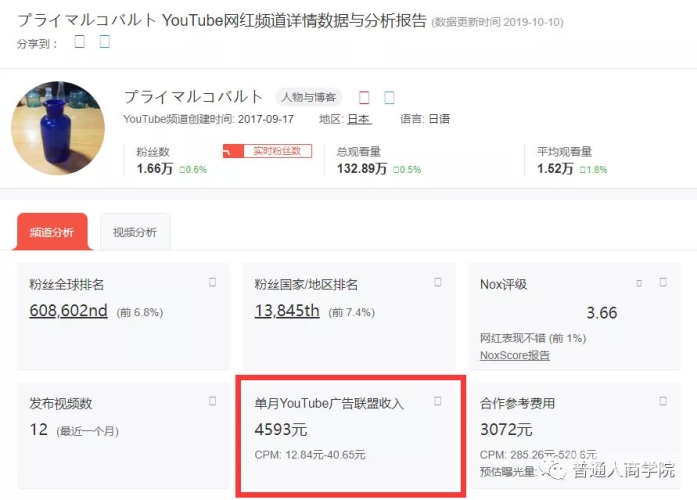The image size is (697, 500).
Task: Switch to the 视频分析 tab
Action: point(135,232)
